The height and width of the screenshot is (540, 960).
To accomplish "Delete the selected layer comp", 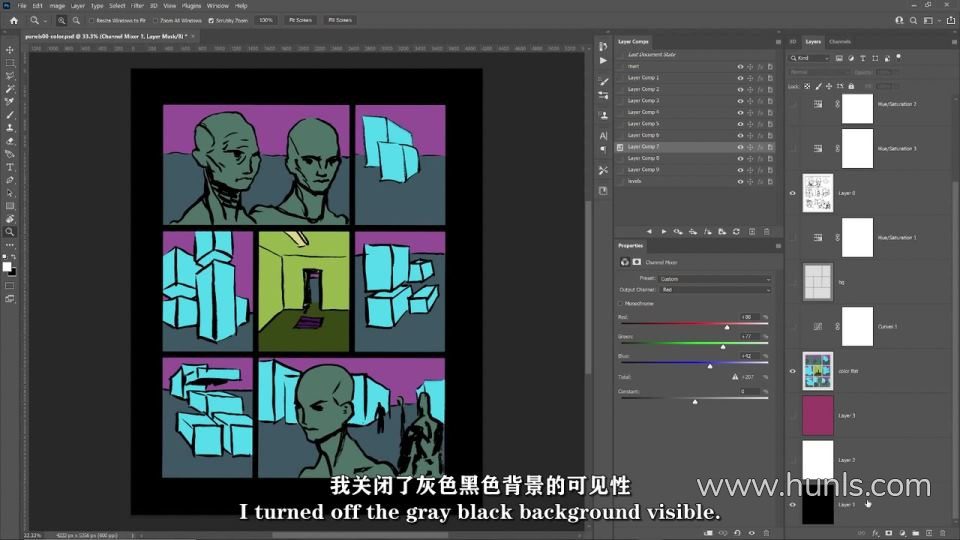I will pos(767,232).
